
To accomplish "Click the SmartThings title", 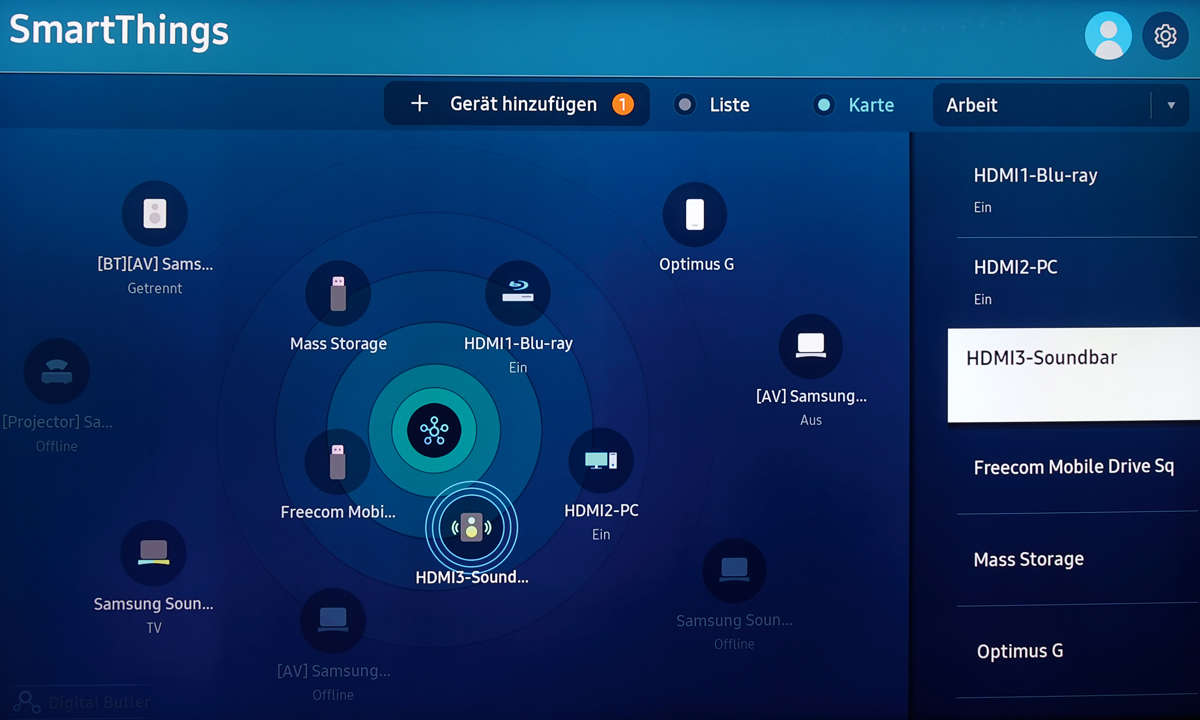I will [x=119, y=30].
